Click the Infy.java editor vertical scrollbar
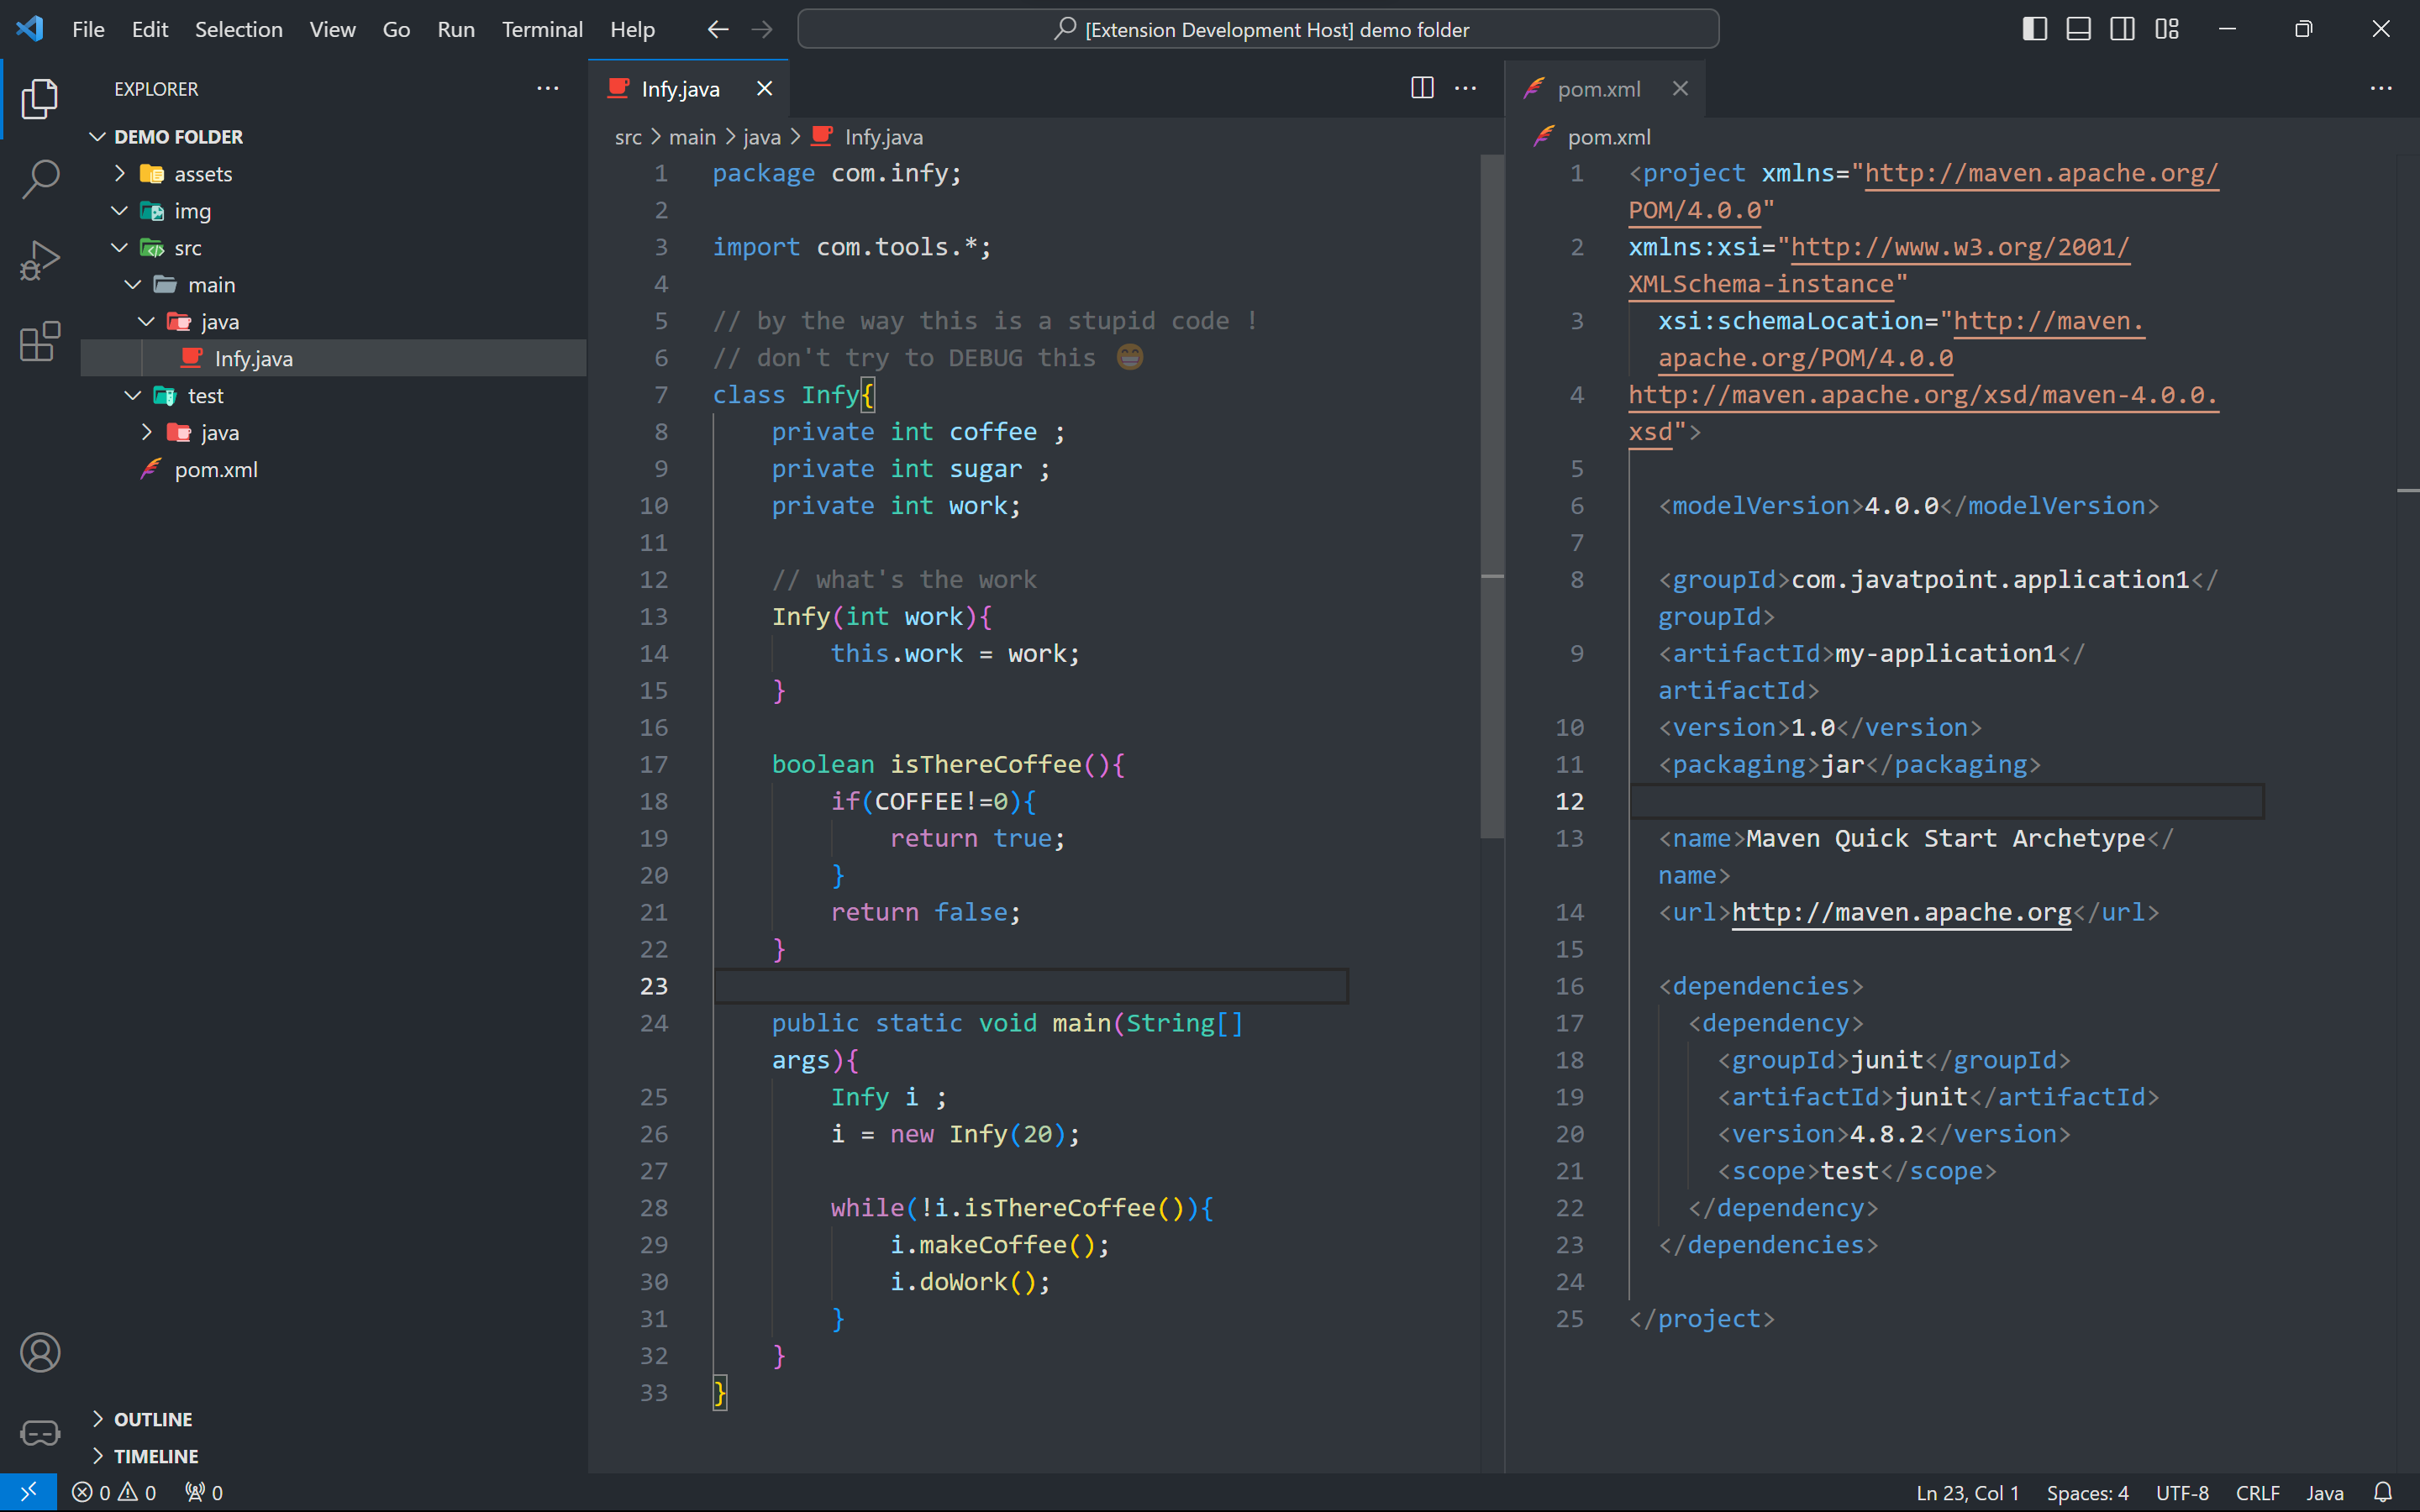Screen dimensions: 2420x1512 [x=1492, y=495]
